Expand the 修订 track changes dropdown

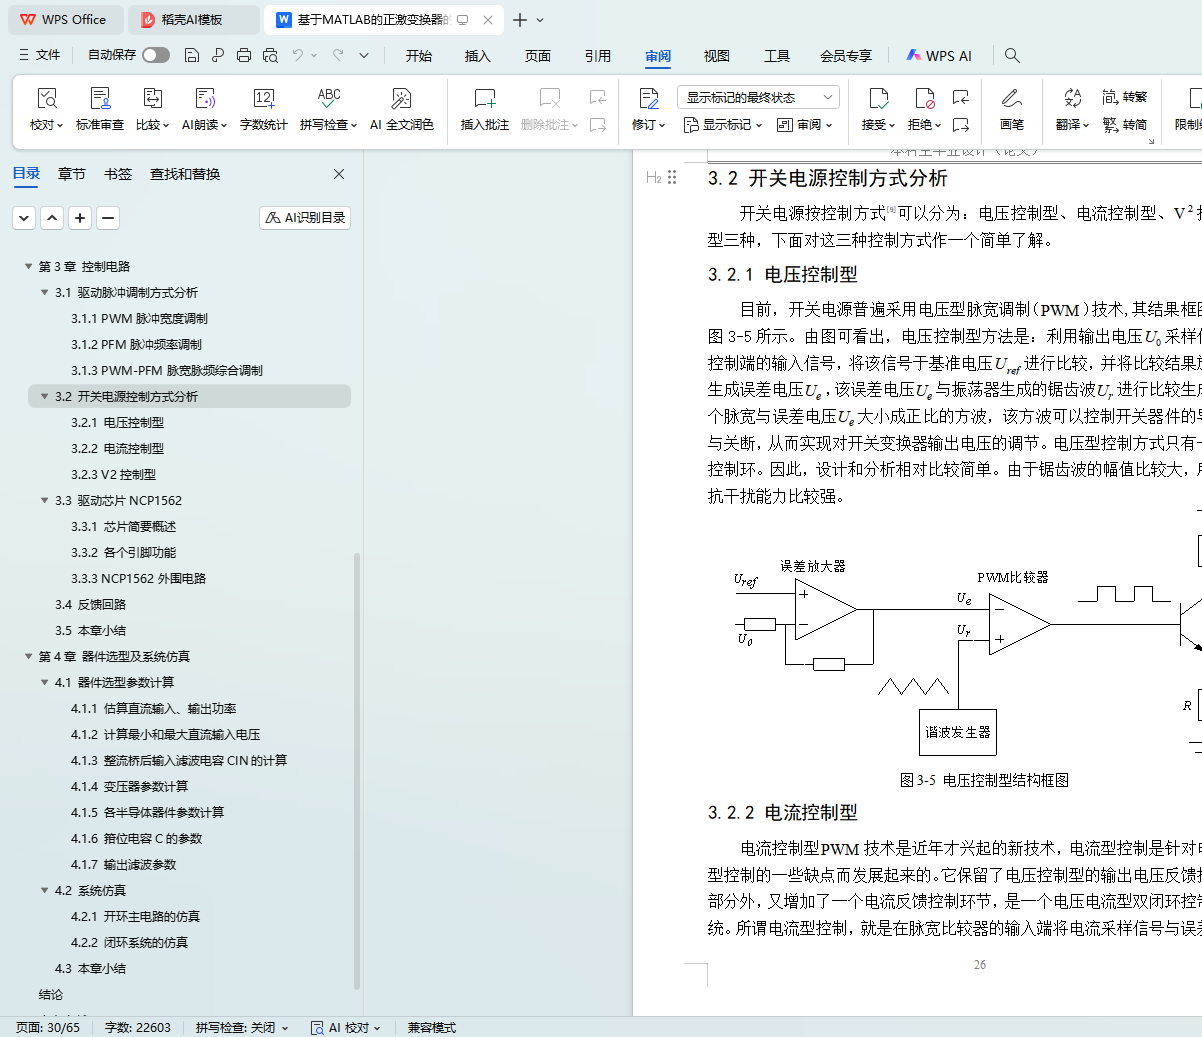tap(649, 125)
